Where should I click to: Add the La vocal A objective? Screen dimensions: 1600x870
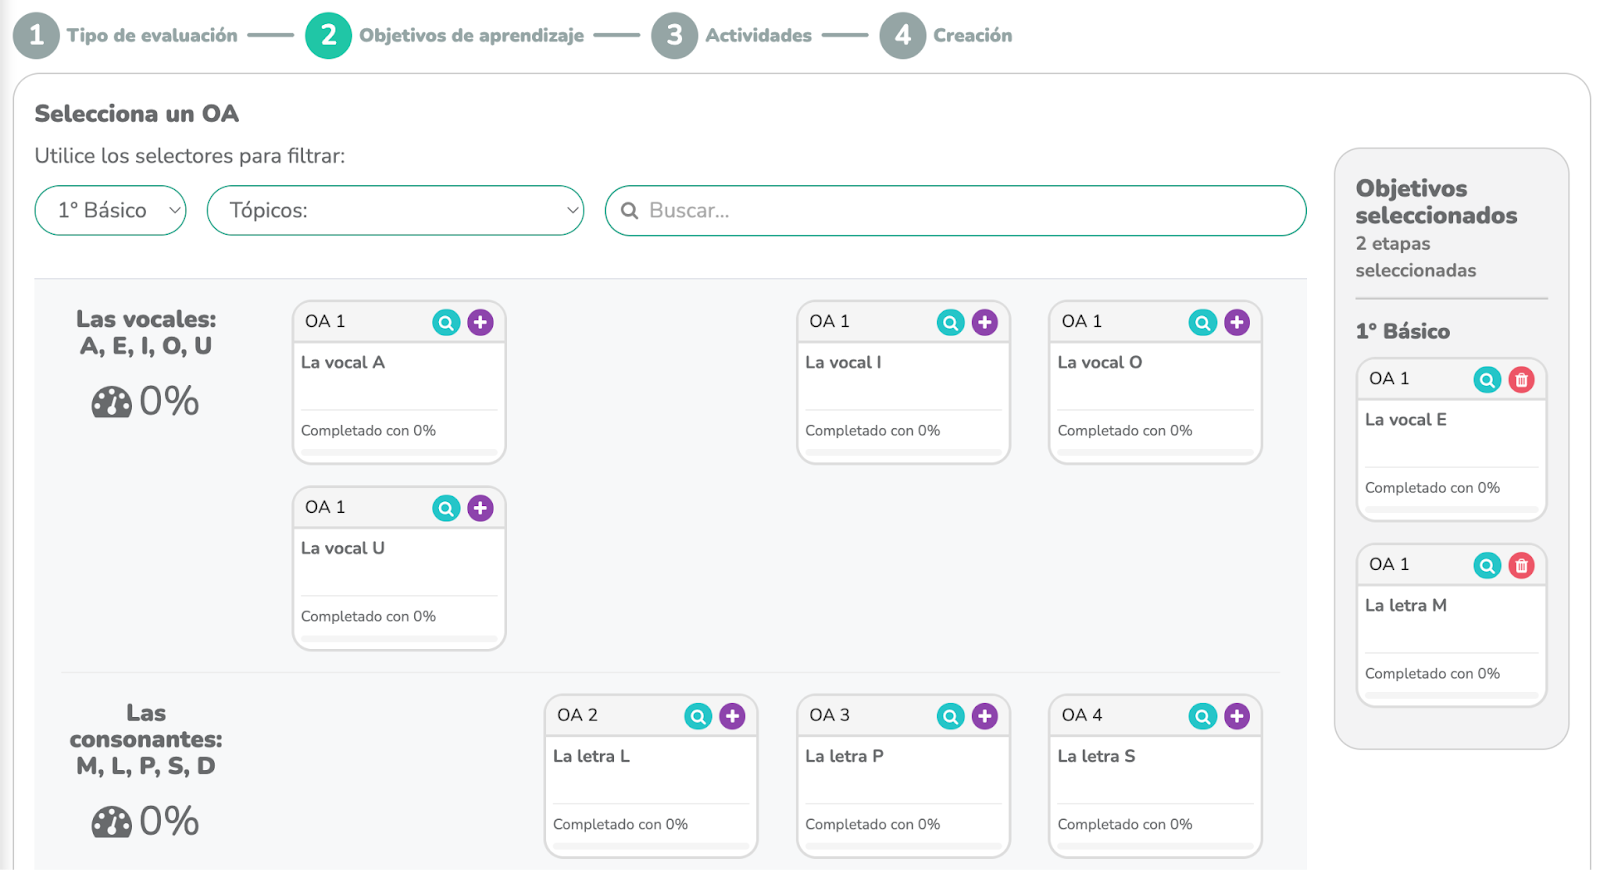pos(480,322)
